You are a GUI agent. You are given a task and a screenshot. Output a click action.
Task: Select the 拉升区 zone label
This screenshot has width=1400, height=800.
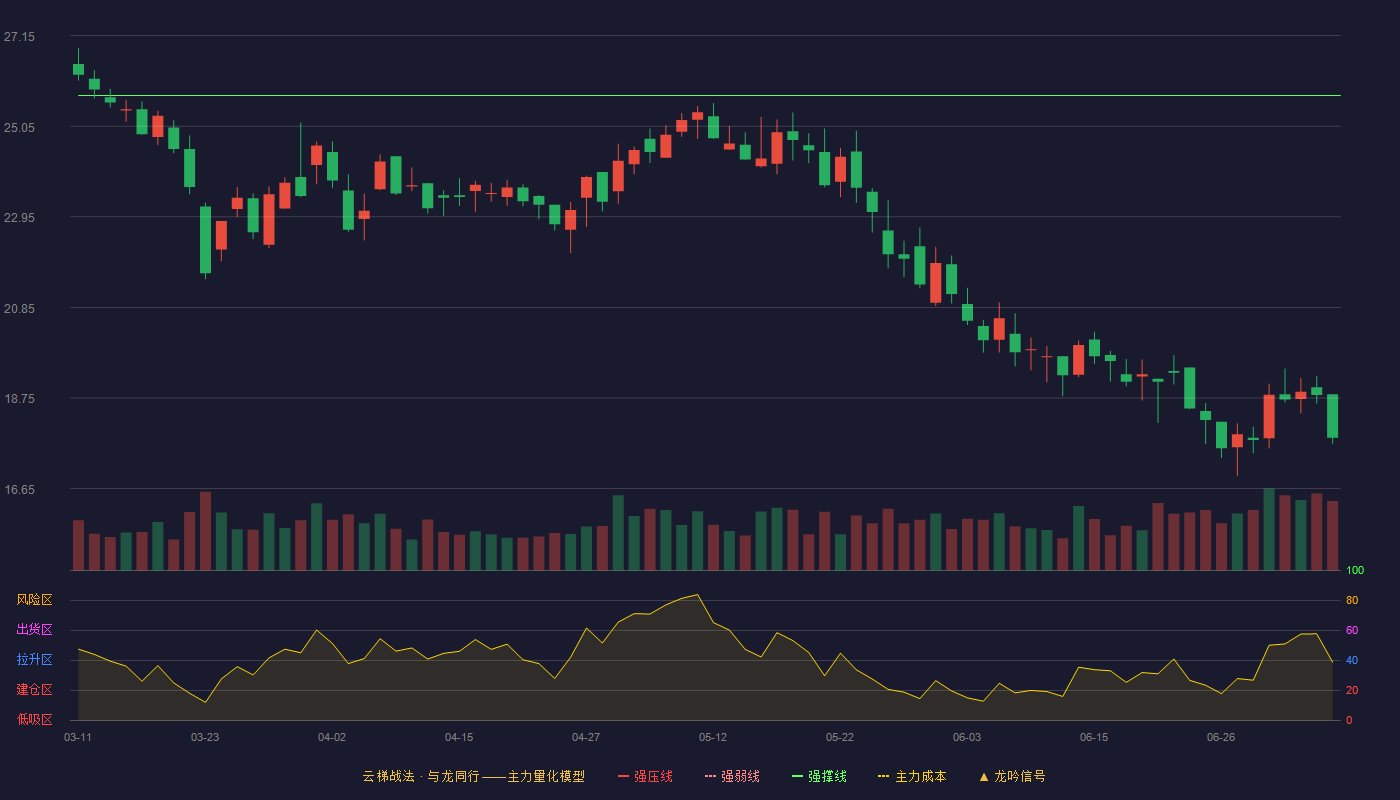pos(34,660)
